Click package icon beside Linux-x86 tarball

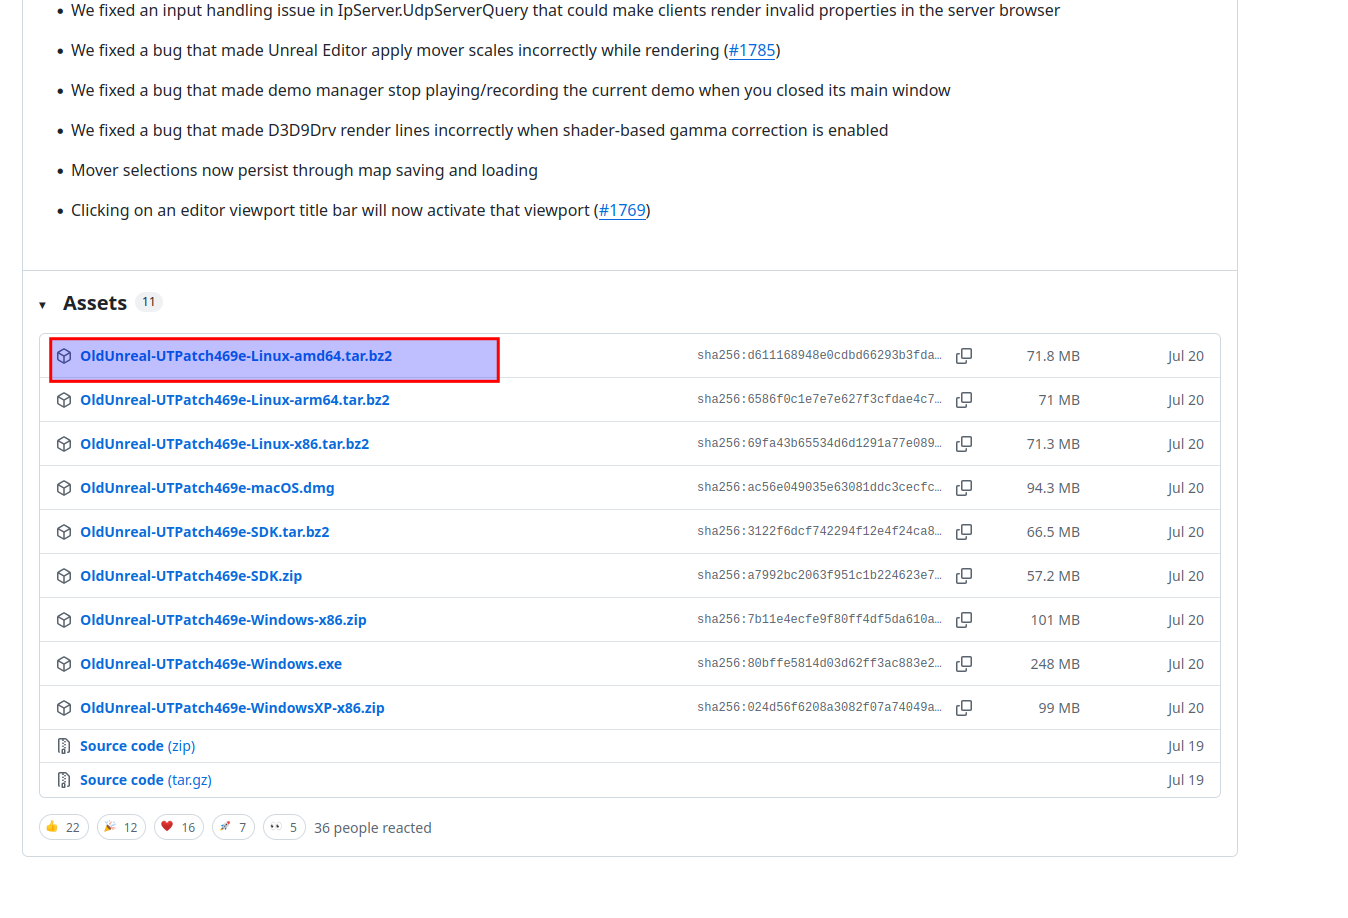pyautogui.click(x=64, y=444)
